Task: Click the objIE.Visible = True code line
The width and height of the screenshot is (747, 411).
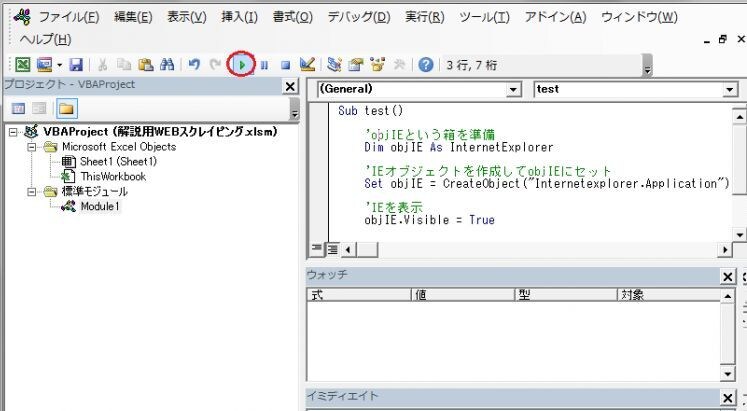Action: pyautogui.click(x=430, y=220)
